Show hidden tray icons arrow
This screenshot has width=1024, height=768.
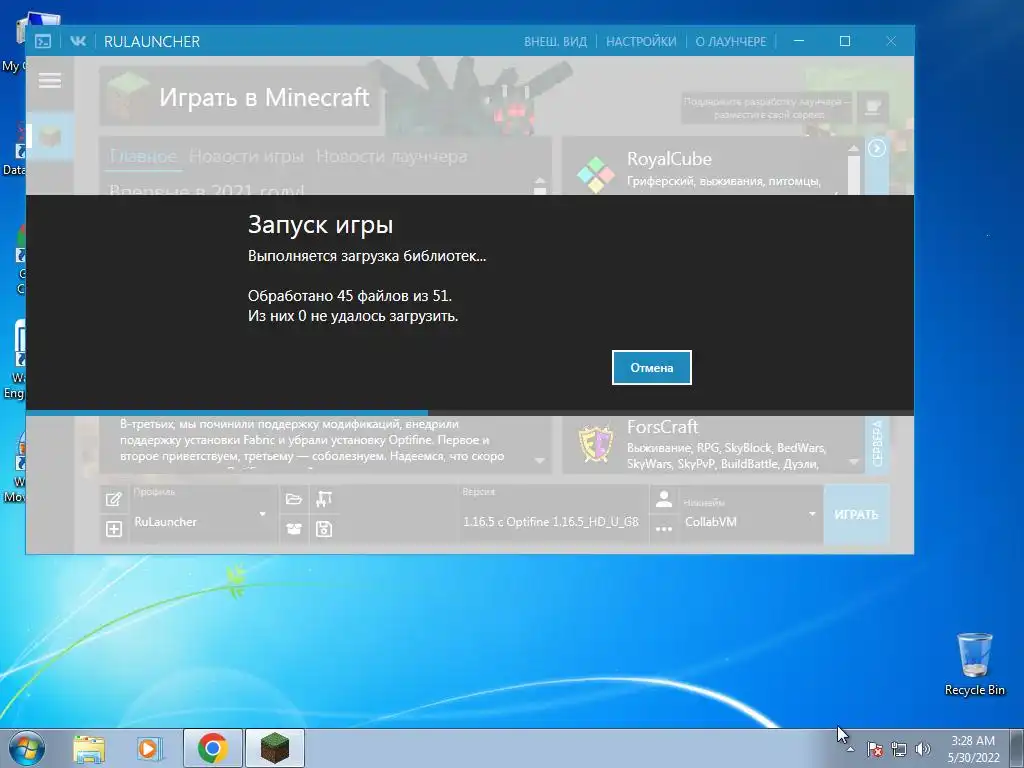tap(851, 749)
